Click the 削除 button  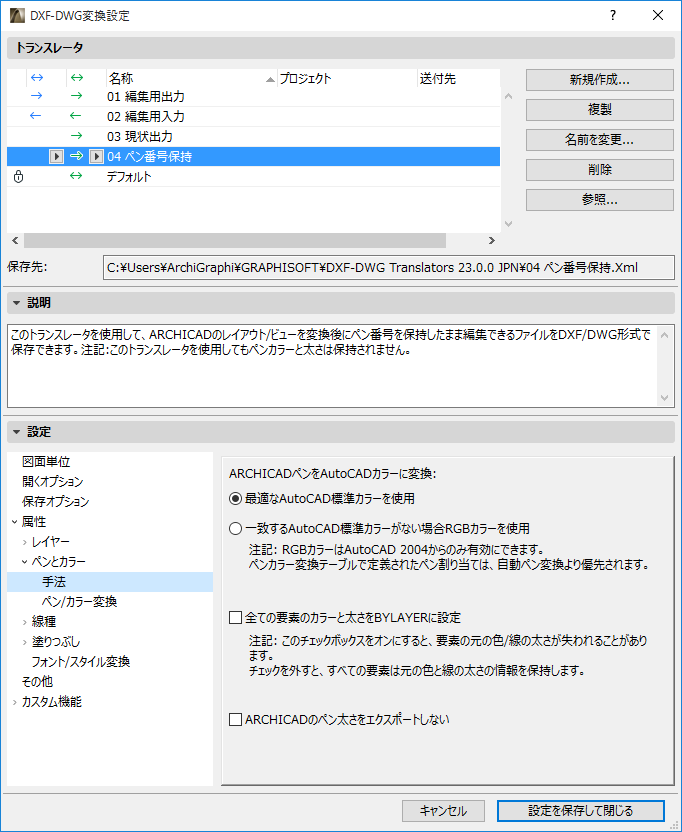(599, 169)
